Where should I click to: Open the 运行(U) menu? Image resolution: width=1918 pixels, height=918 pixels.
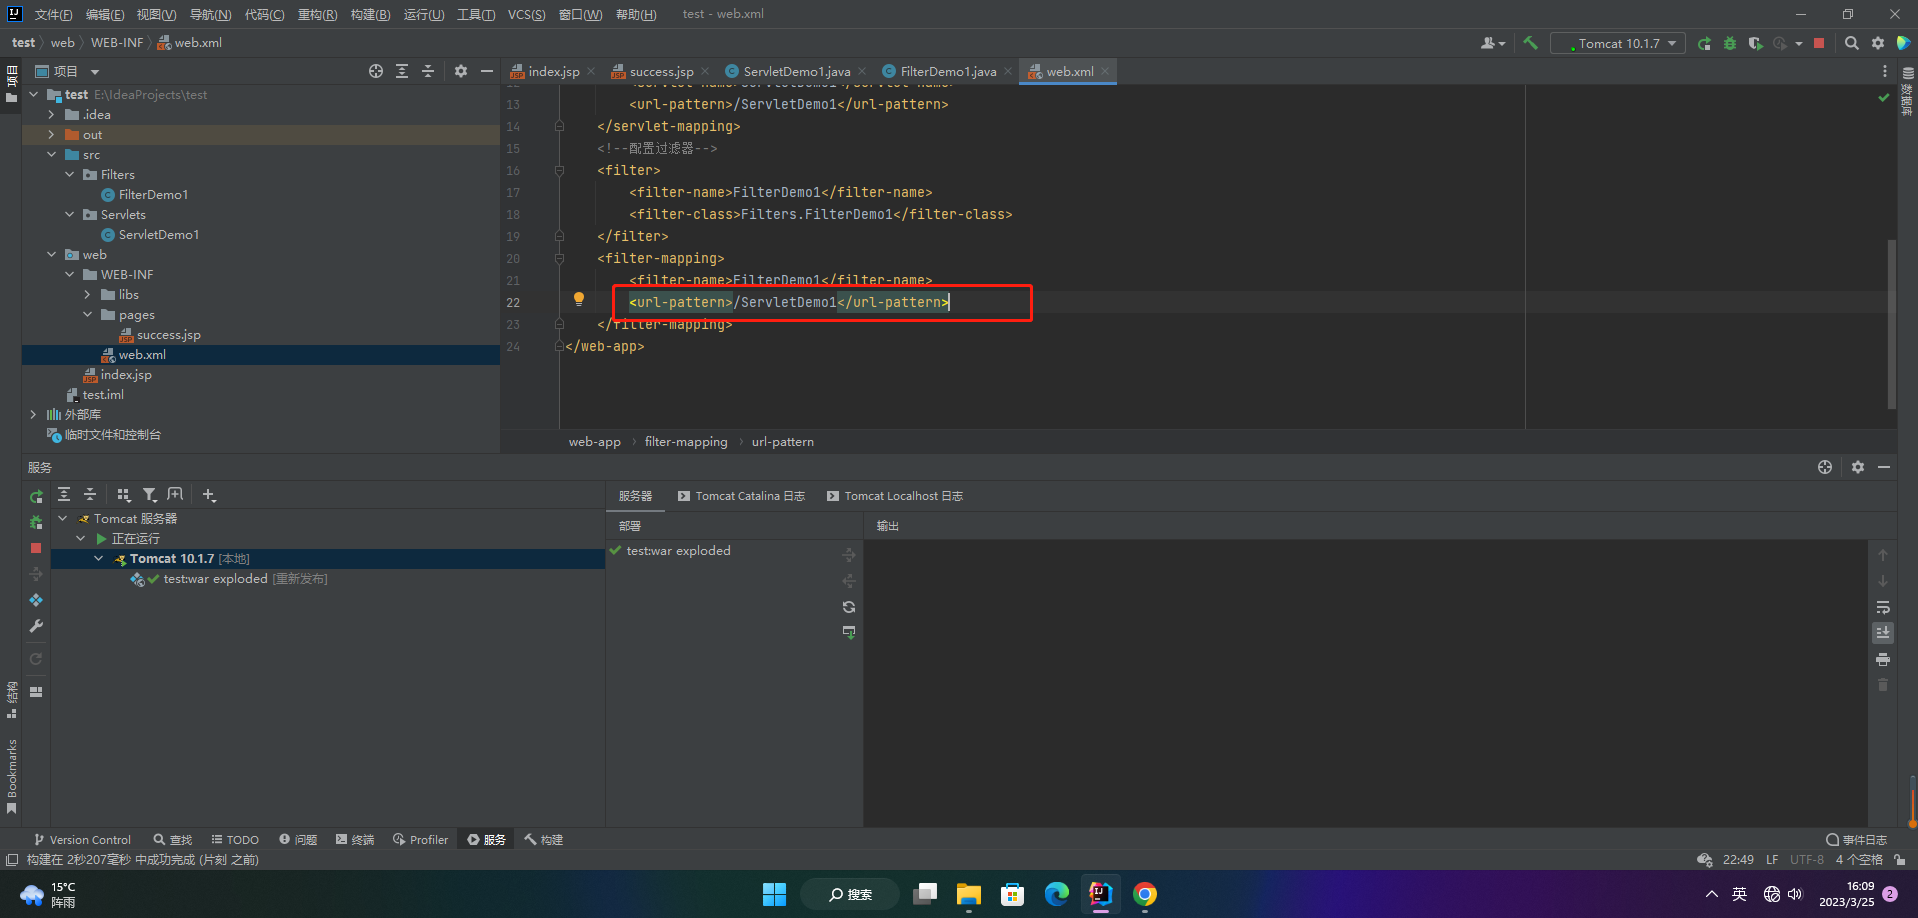click(x=423, y=14)
